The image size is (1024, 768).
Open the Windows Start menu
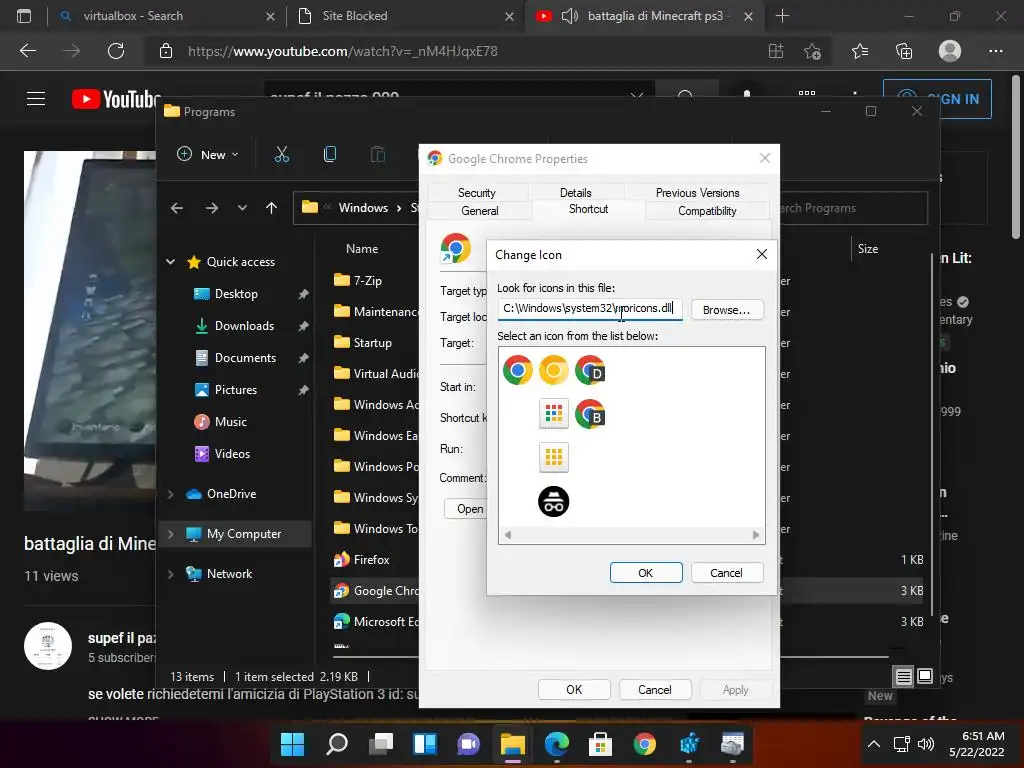[292, 744]
